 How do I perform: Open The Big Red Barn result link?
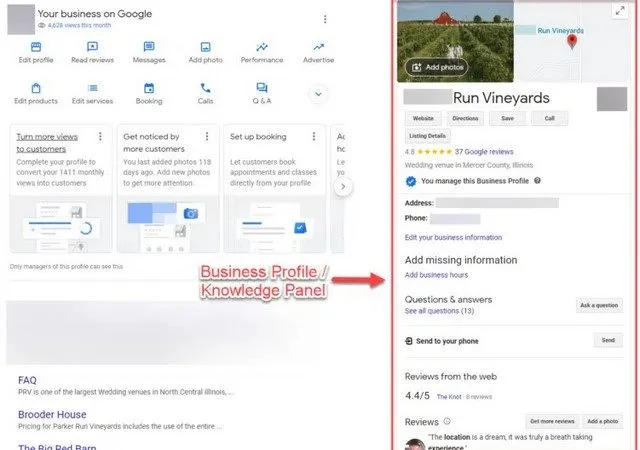[57, 447]
